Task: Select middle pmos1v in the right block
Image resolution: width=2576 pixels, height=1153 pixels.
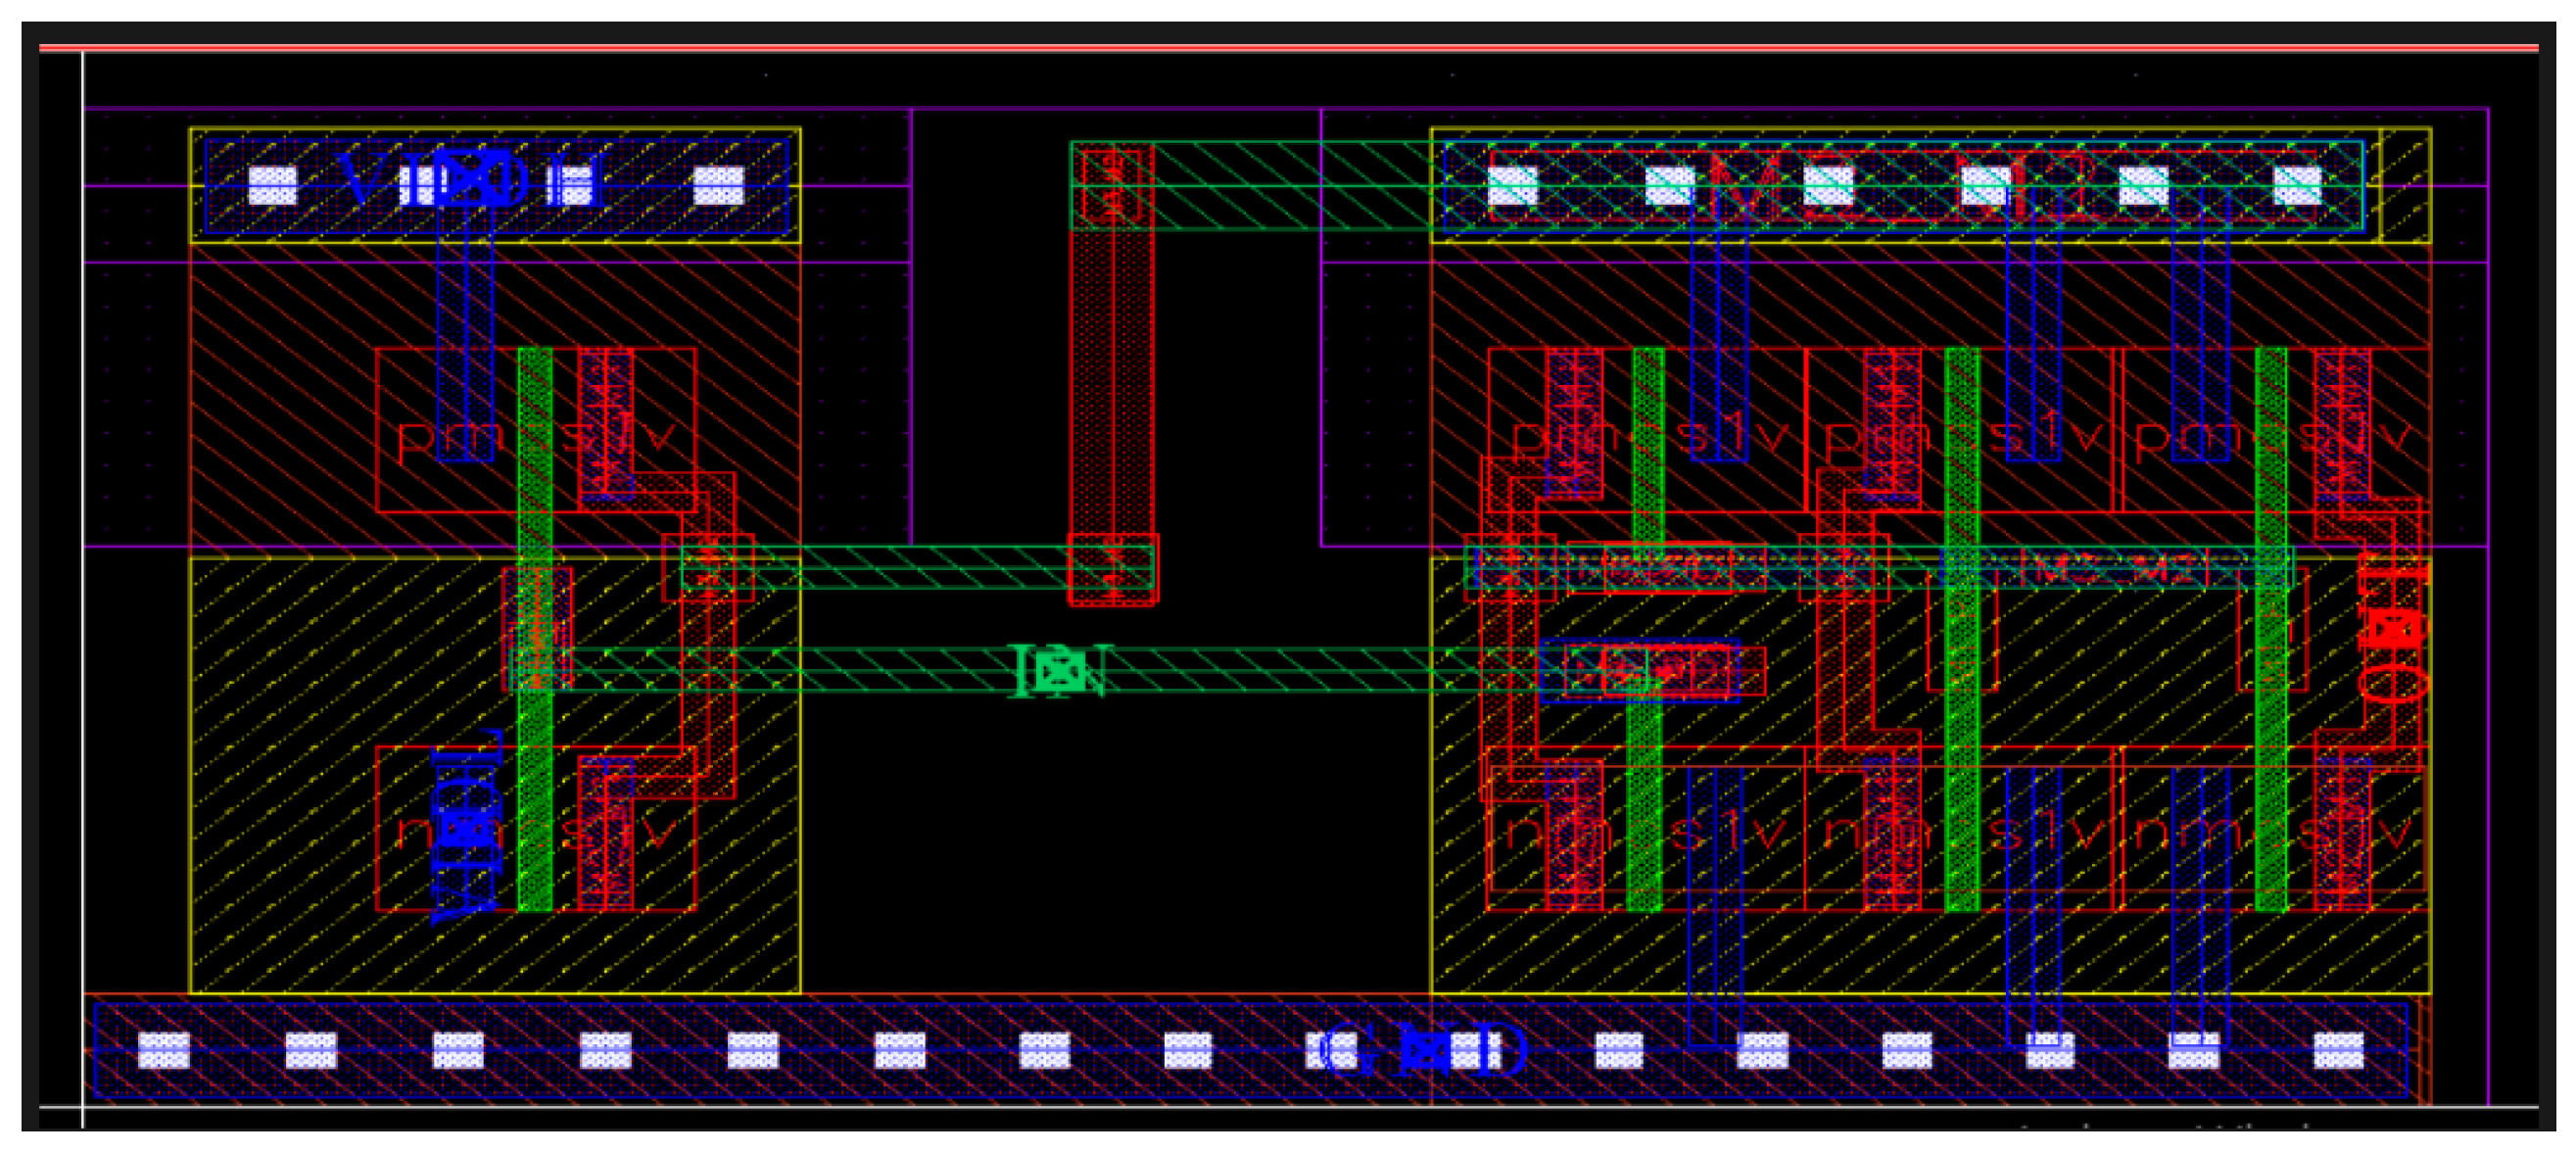Action: click(x=1963, y=430)
